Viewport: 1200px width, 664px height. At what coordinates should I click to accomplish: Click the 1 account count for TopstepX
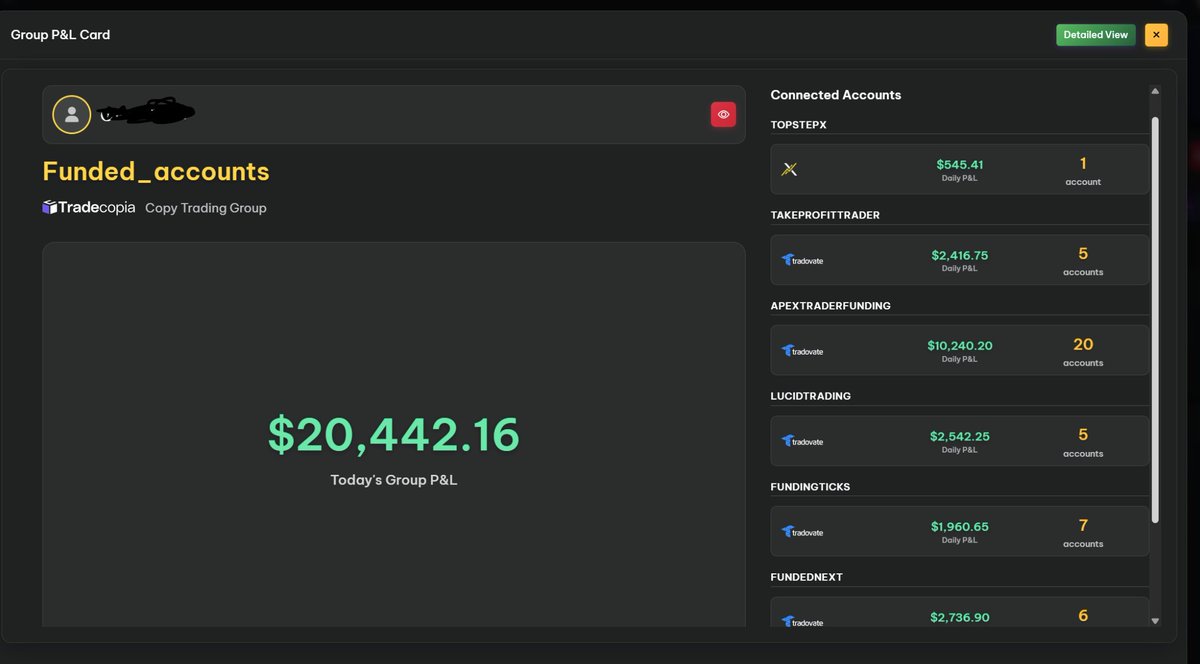point(1083,170)
